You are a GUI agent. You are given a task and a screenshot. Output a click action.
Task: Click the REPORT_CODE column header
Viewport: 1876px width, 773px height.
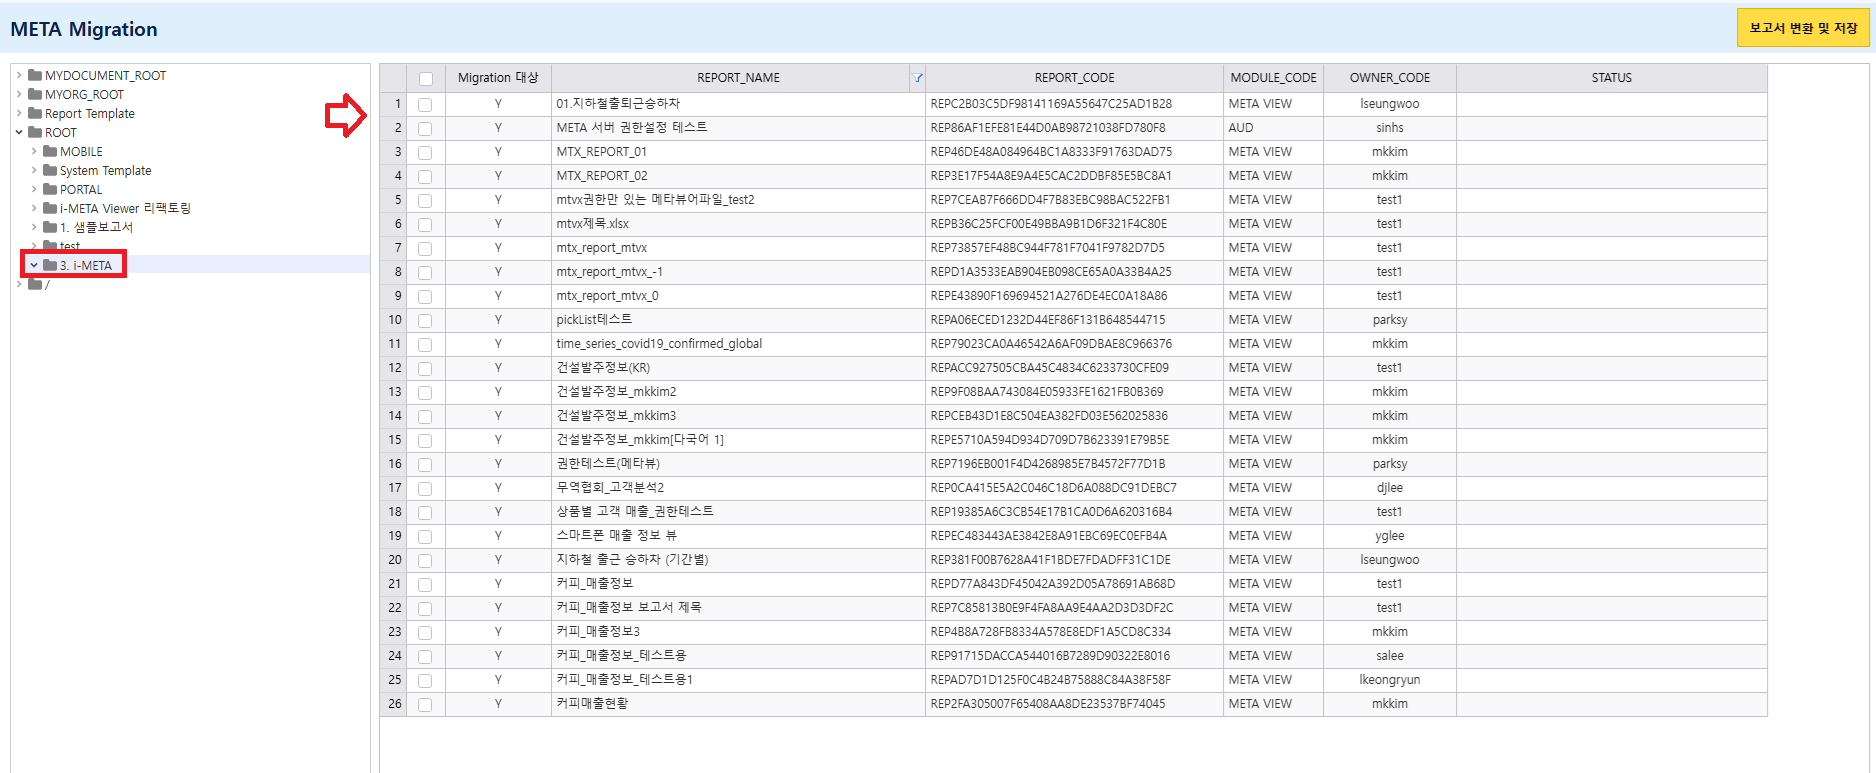click(1074, 78)
